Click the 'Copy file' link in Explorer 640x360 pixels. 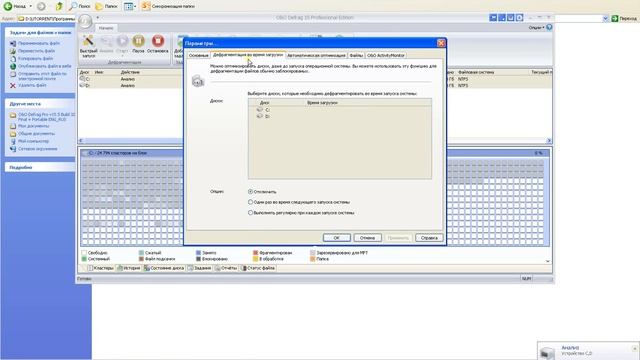(35, 59)
